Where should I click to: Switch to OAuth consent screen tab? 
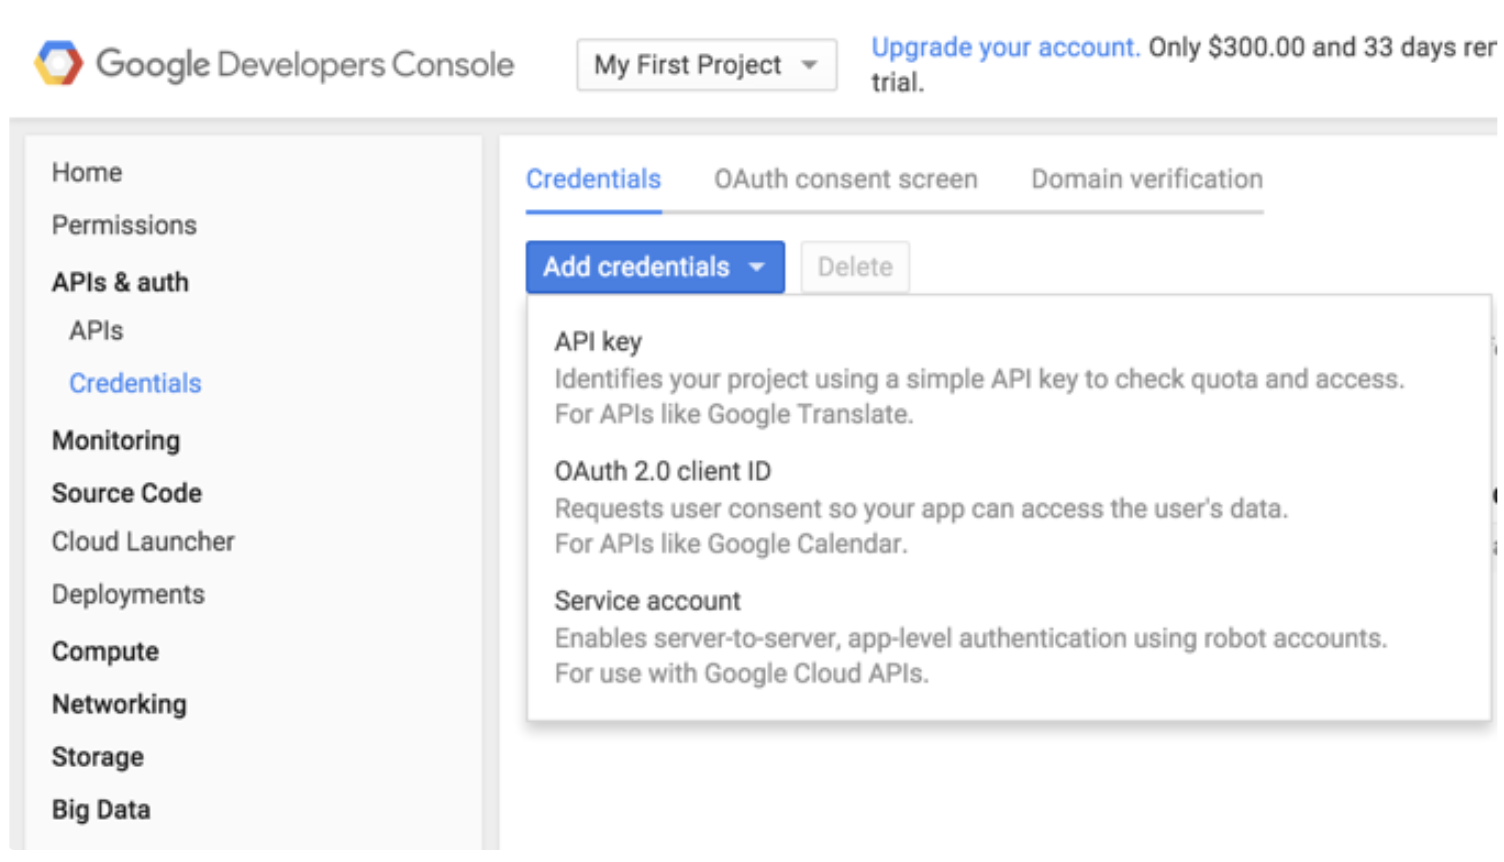coord(845,179)
